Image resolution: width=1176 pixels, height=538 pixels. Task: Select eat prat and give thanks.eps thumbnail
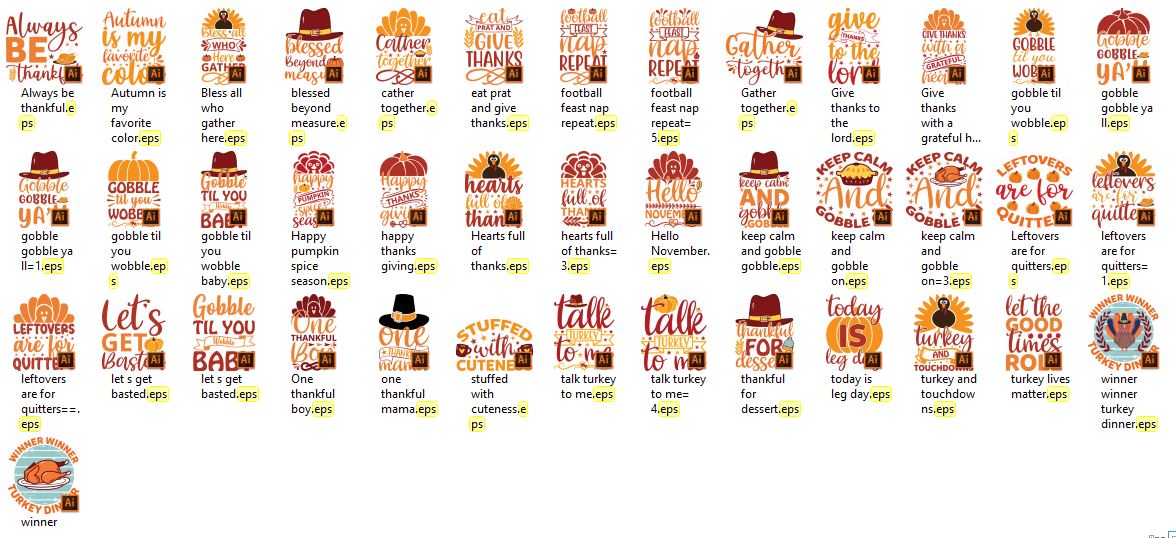pos(494,47)
